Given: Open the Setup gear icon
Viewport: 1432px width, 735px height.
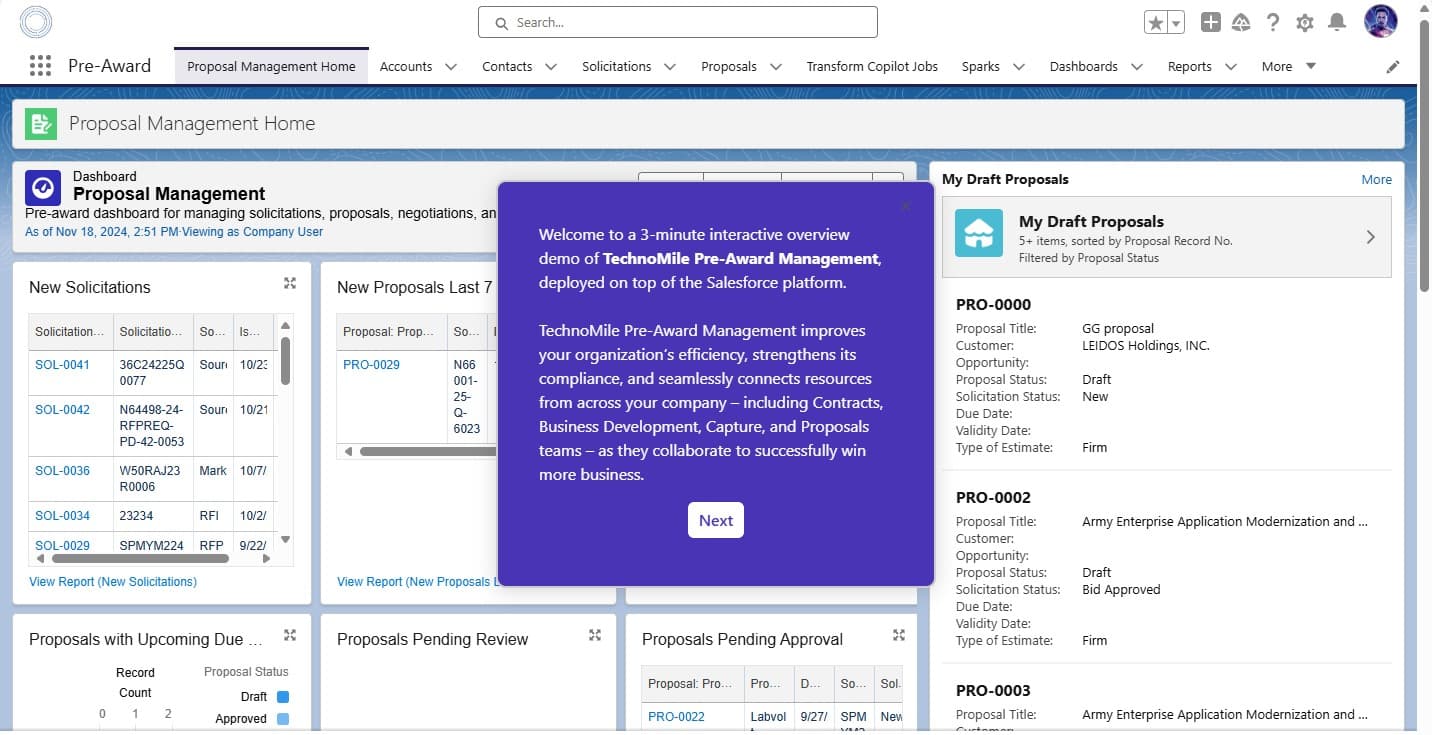Looking at the screenshot, I should tap(1304, 23).
